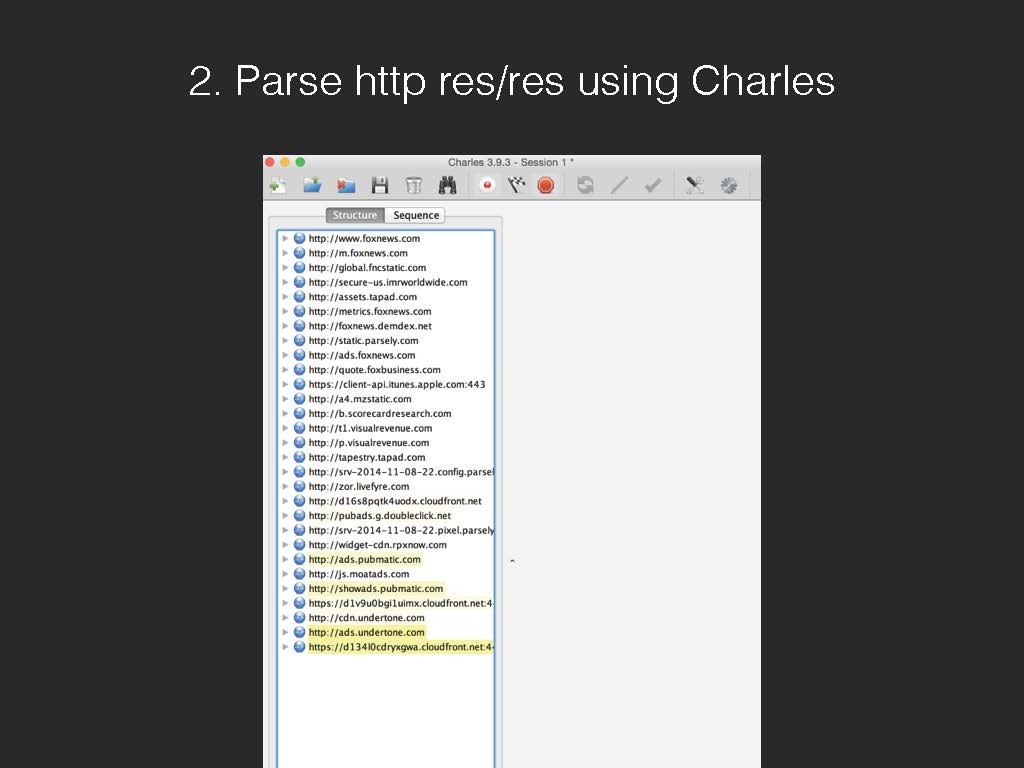Expand the foxnews.demdex.net host

point(285,326)
